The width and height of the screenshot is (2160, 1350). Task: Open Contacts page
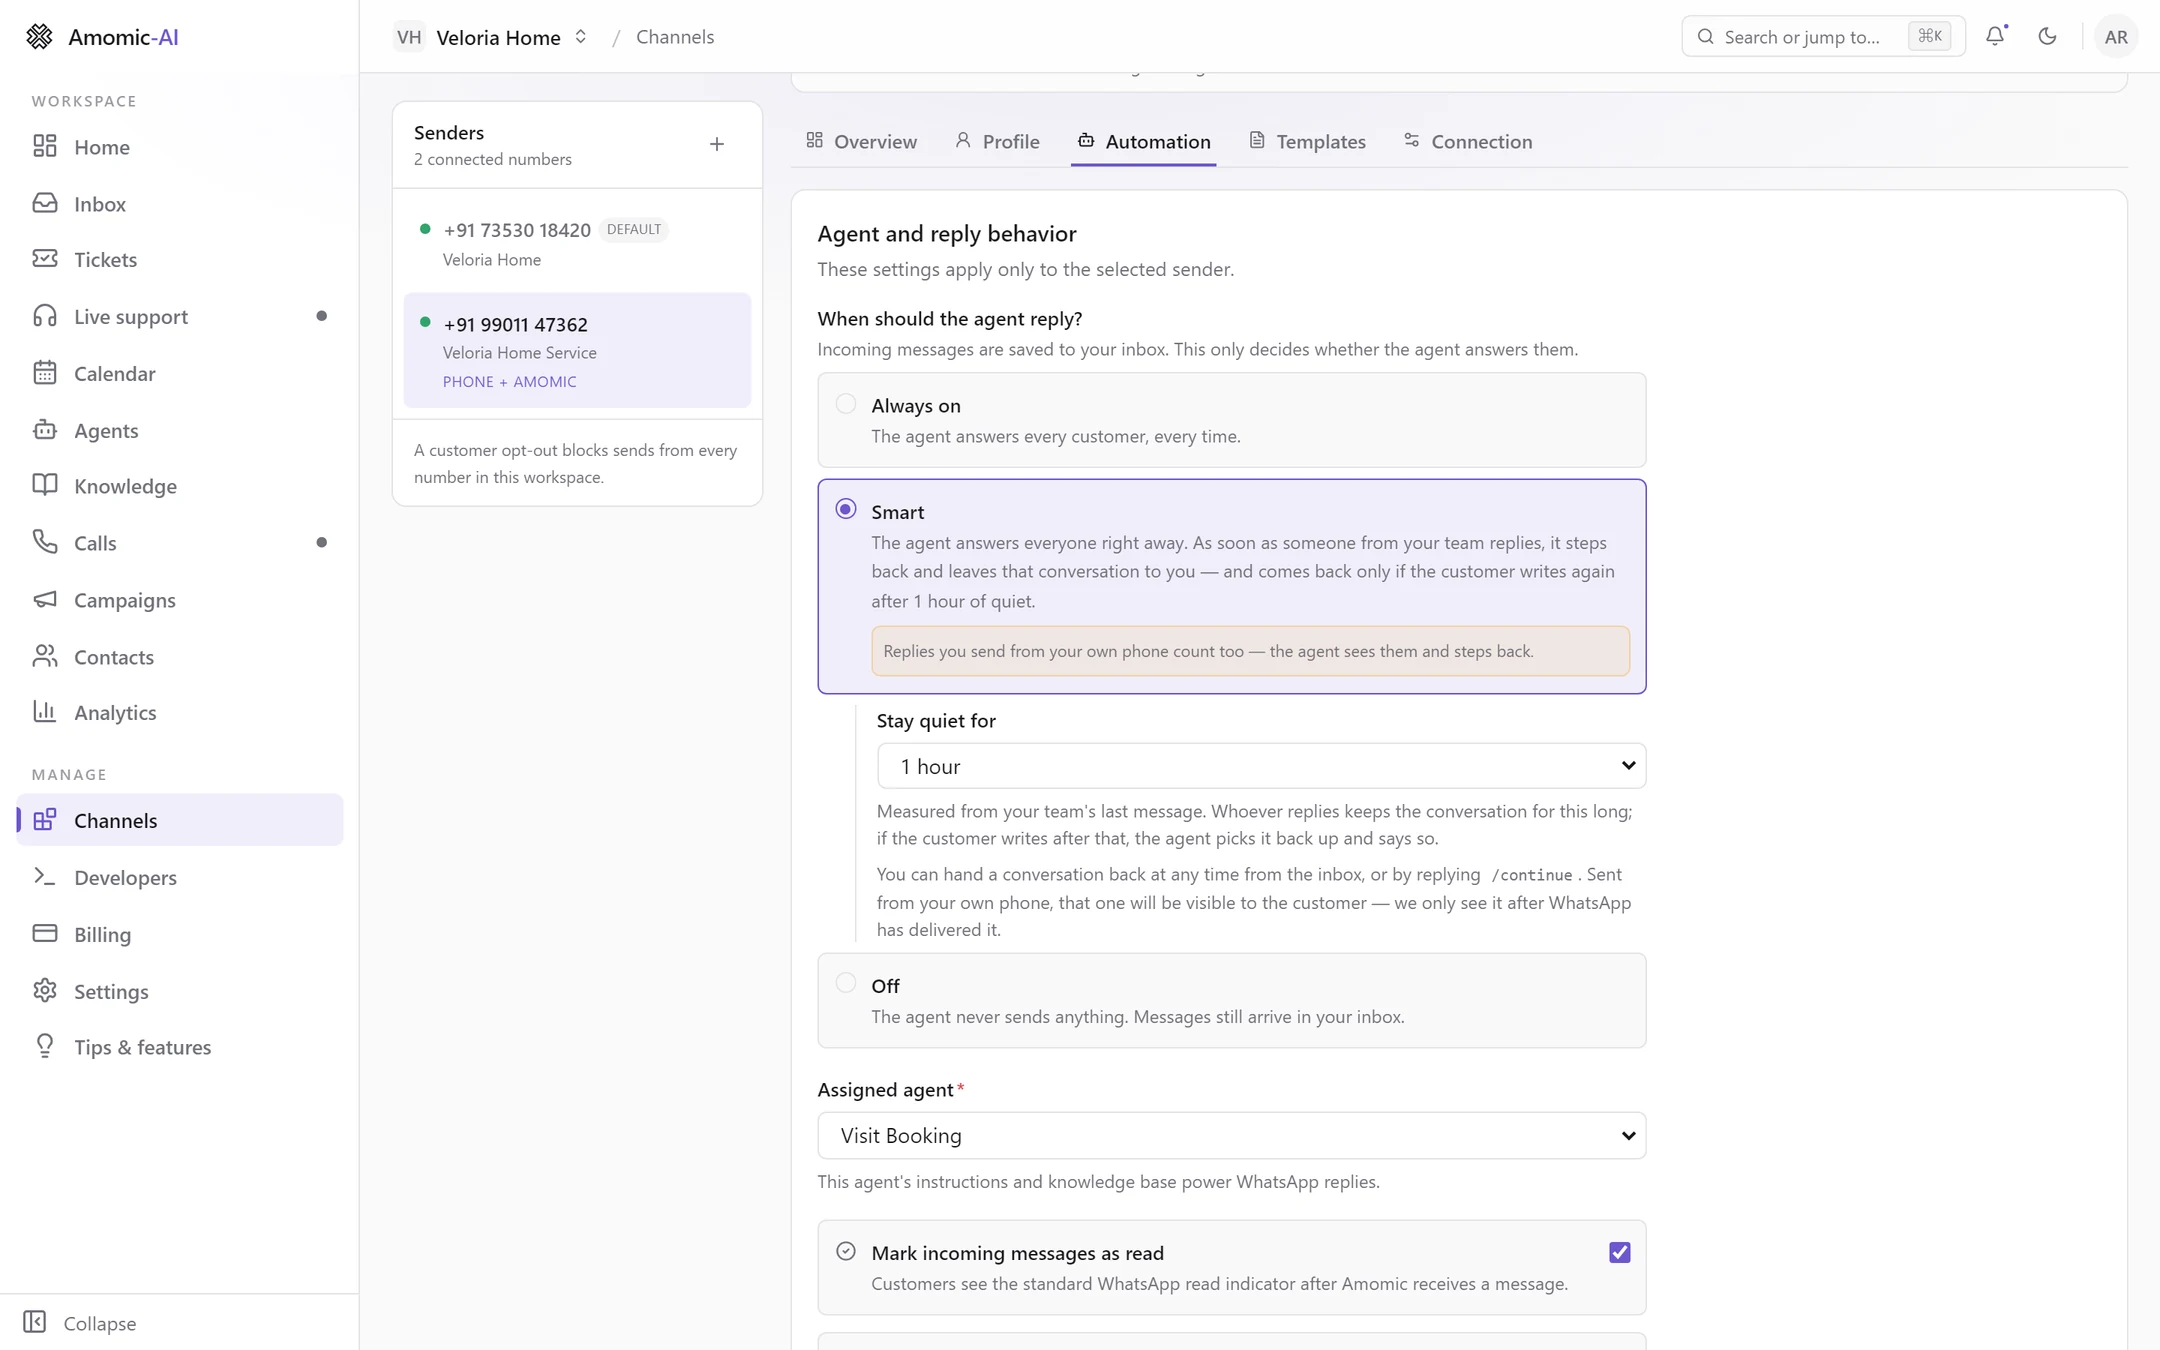point(179,657)
